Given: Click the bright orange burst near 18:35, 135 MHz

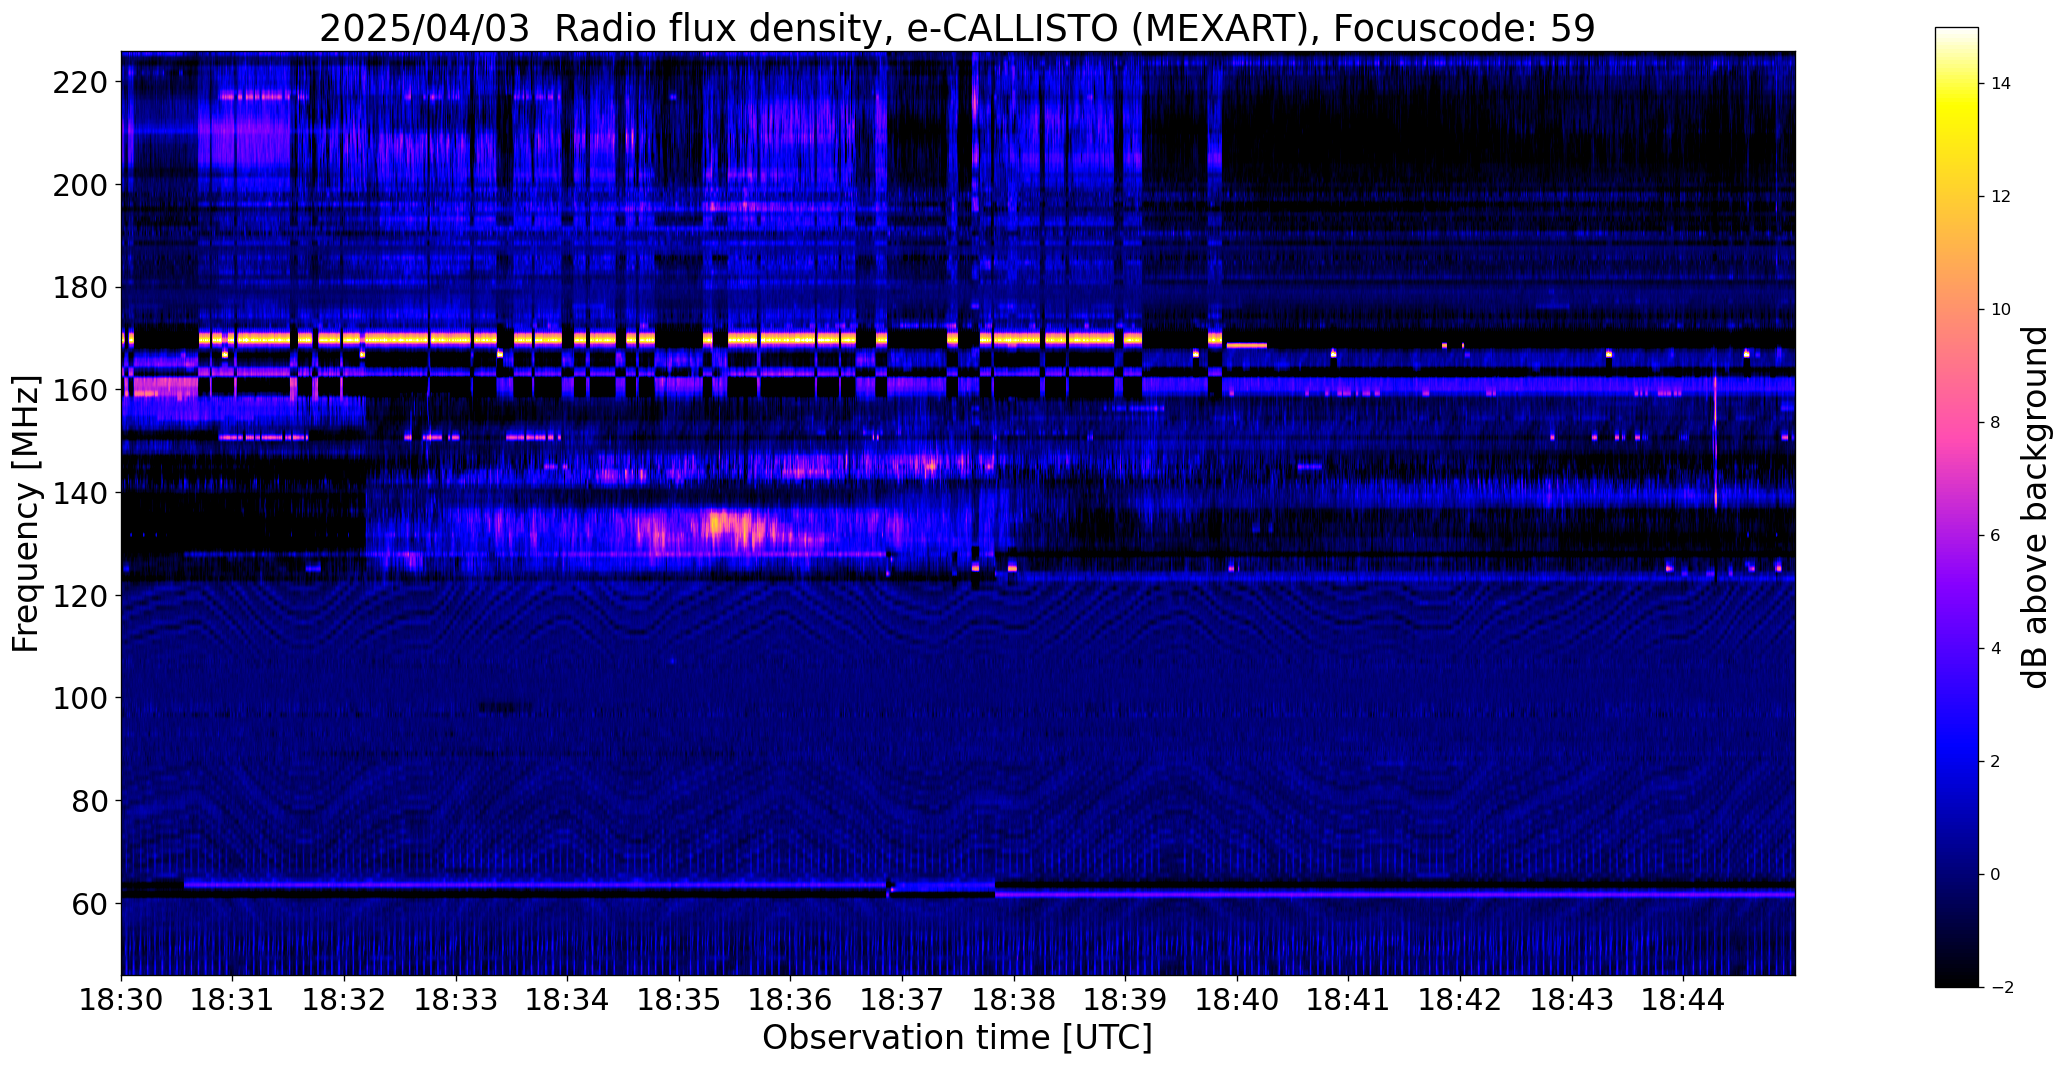Looking at the screenshot, I should (728, 528).
